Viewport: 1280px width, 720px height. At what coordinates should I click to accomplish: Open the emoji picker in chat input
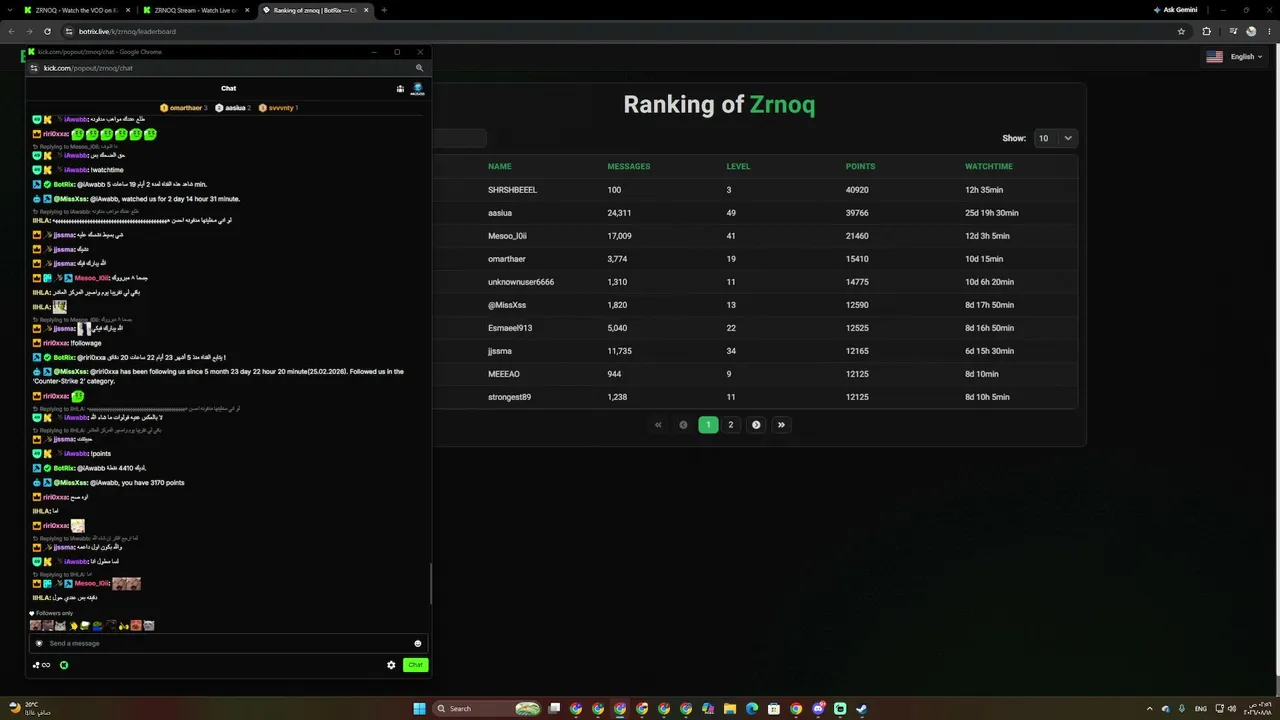418,643
